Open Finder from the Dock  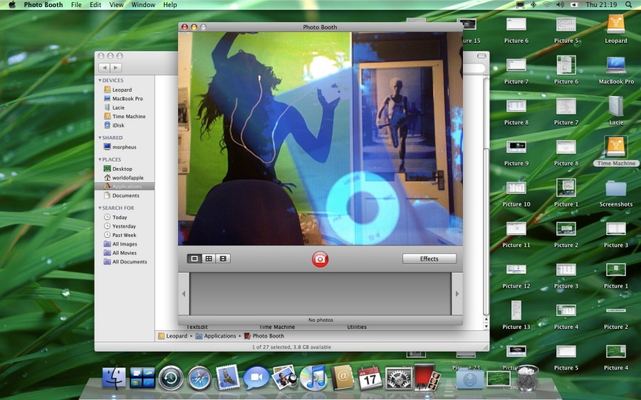coord(114,378)
